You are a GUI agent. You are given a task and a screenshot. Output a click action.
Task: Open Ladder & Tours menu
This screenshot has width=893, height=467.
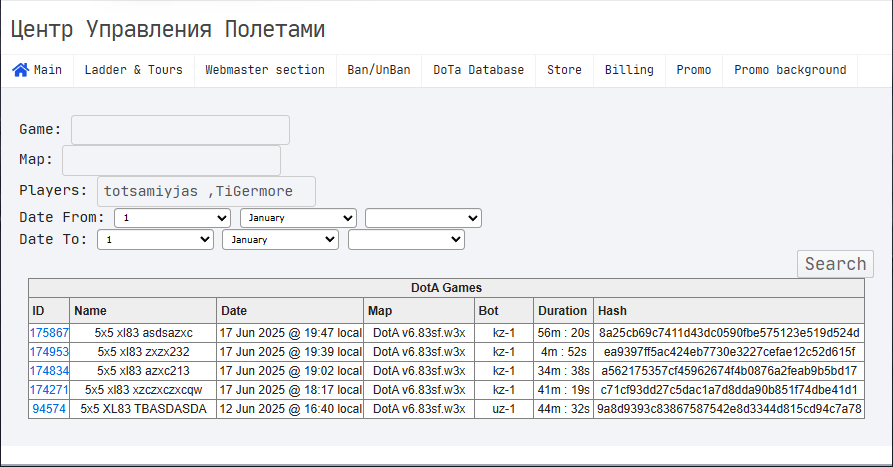(134, 70)
